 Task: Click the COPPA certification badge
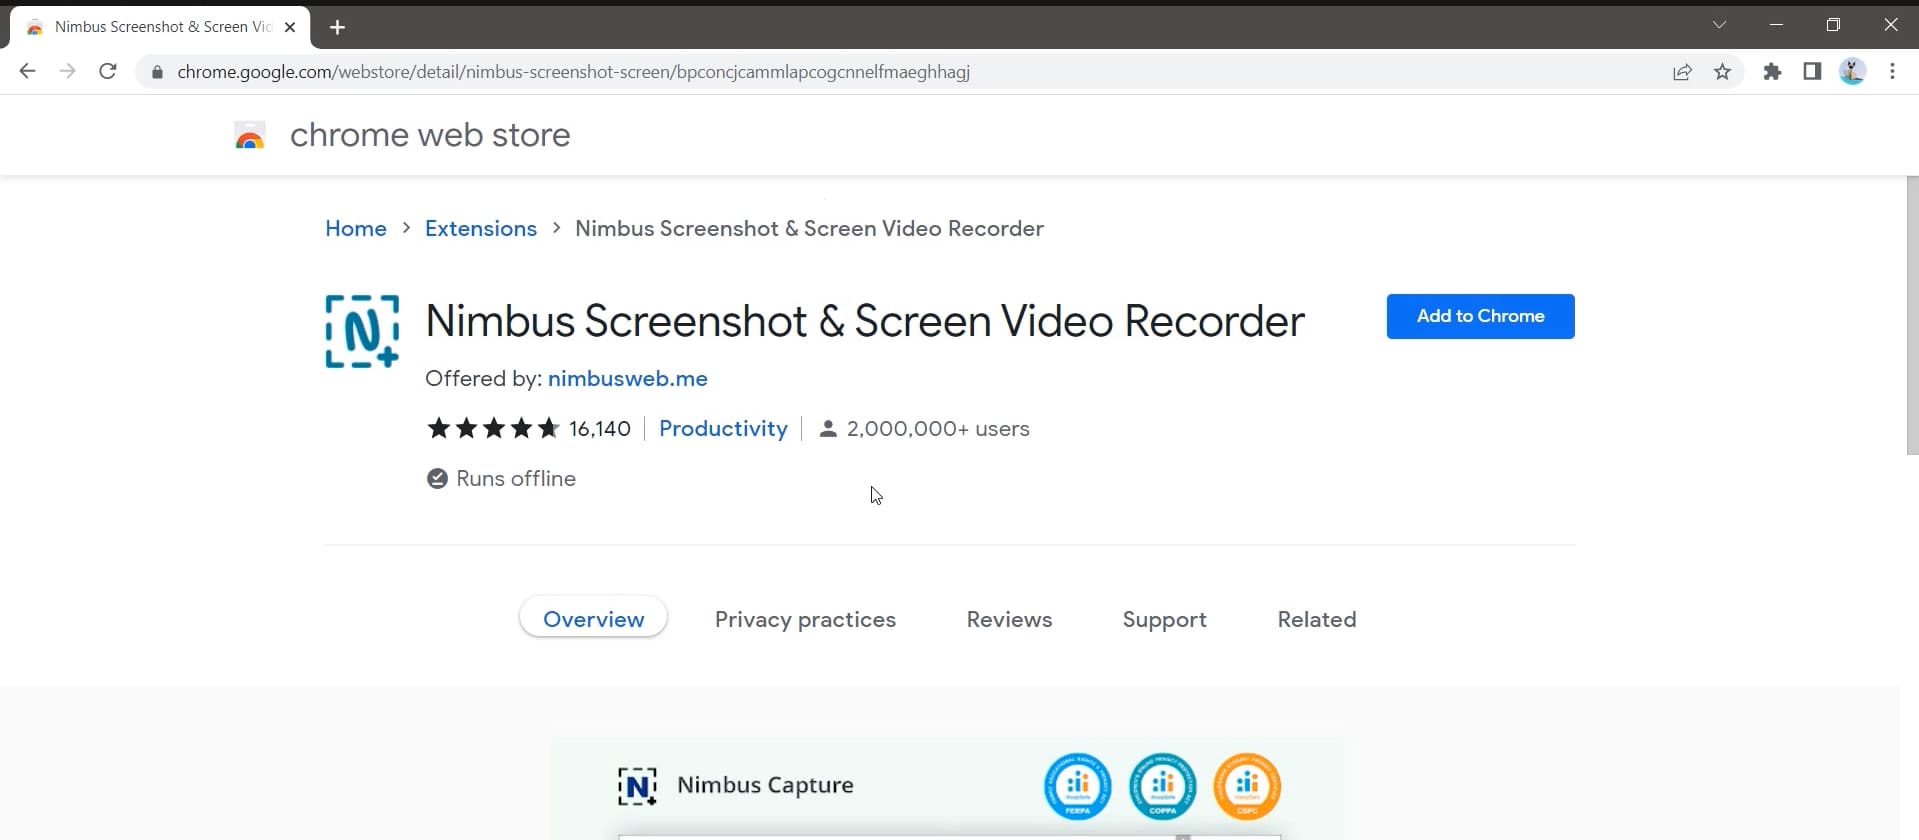point(1162,786)
